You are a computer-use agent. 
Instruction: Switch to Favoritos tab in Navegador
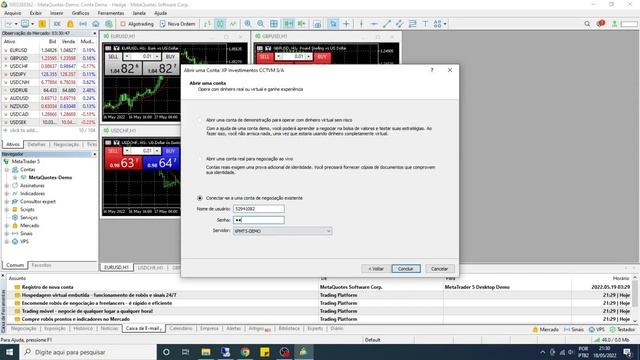pyautogui.click(x=41, y=265)
